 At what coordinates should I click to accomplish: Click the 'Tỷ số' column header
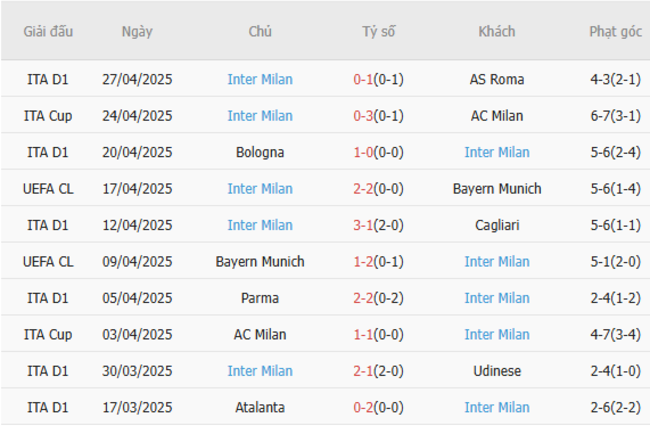(379, 31)
